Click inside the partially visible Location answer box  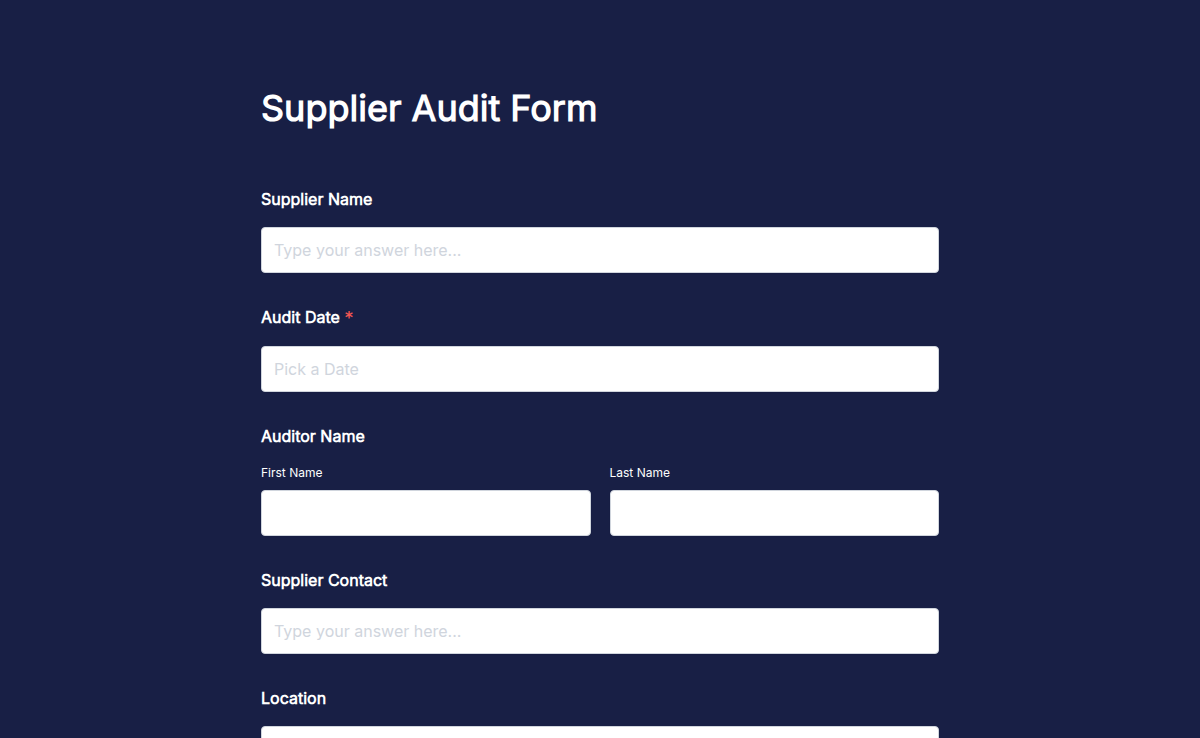[599, 733]
